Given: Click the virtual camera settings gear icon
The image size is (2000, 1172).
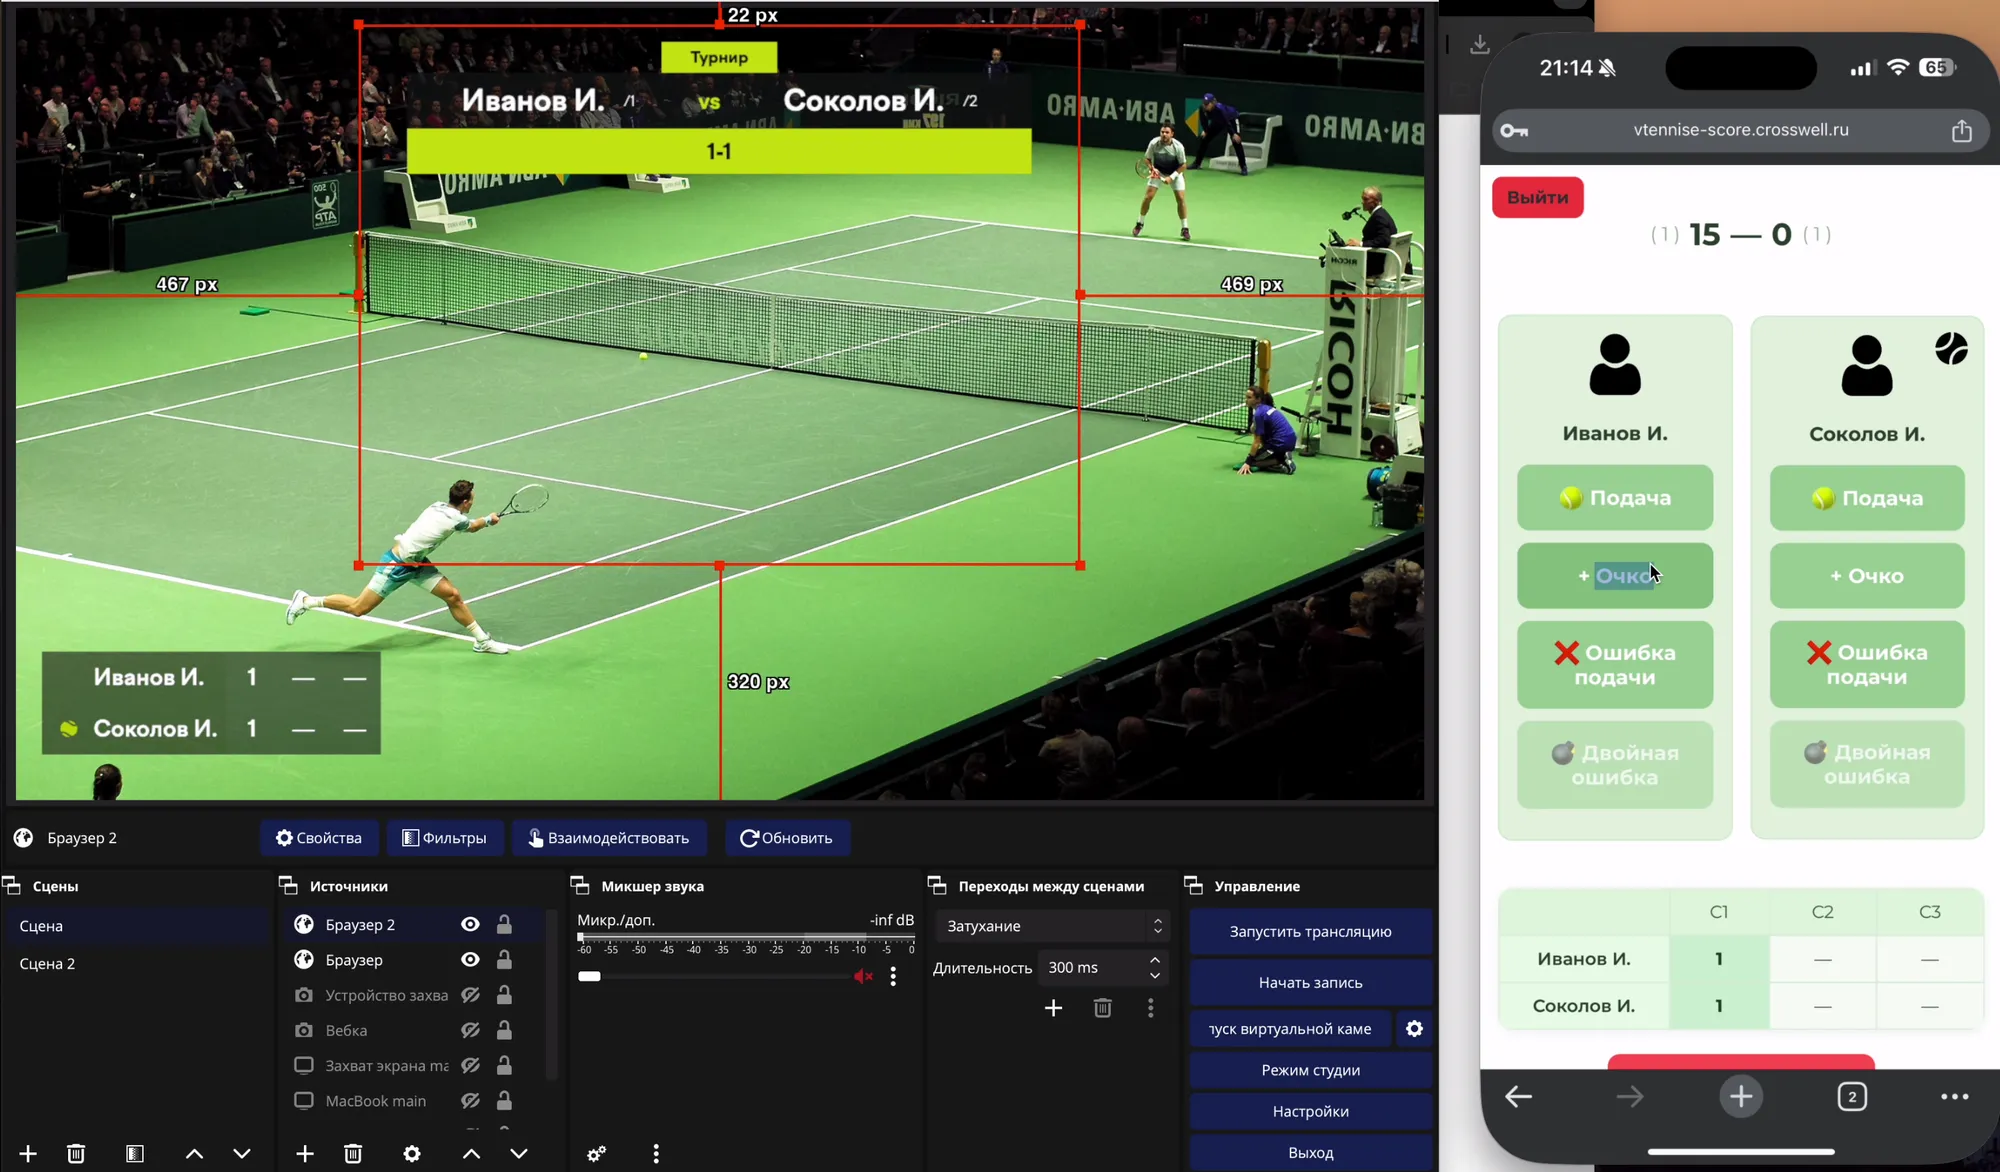Looking at the screenshot, I should point(1414,1029).
